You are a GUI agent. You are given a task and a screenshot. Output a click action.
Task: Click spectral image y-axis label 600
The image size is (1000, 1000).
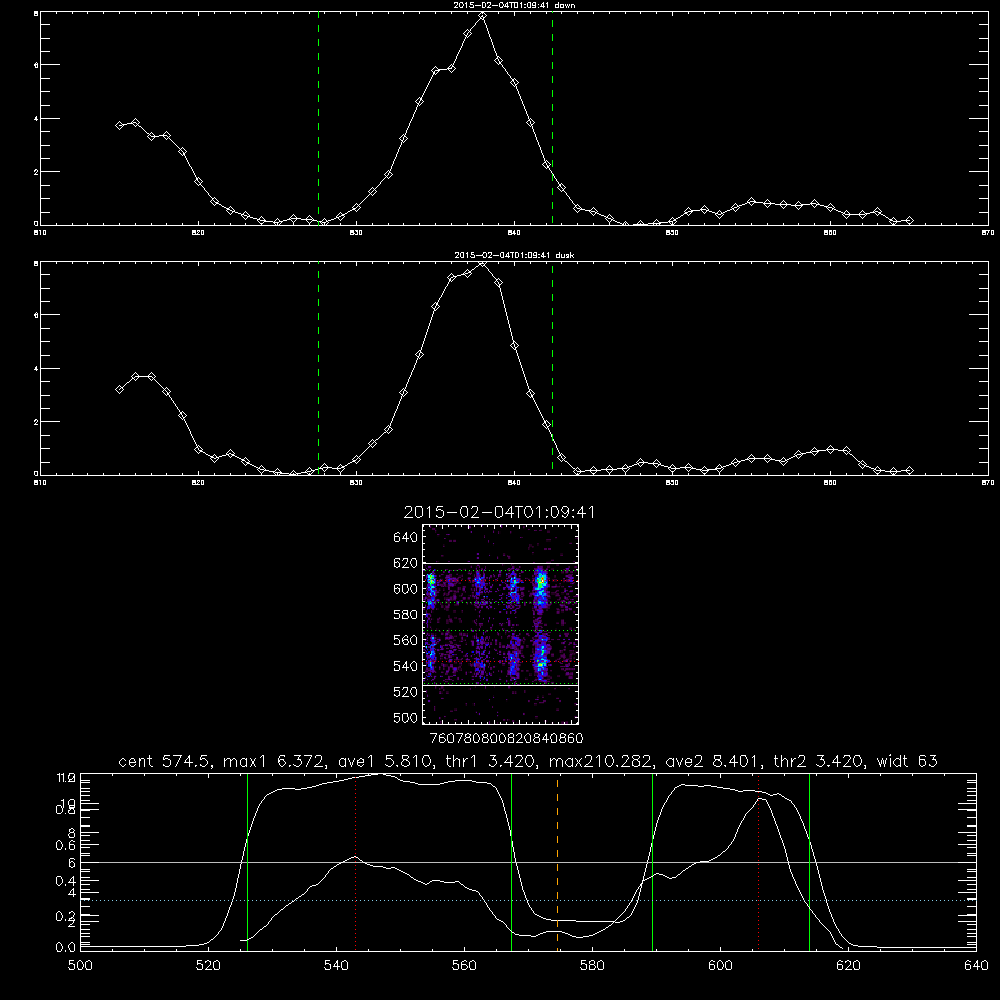[405, 589]
